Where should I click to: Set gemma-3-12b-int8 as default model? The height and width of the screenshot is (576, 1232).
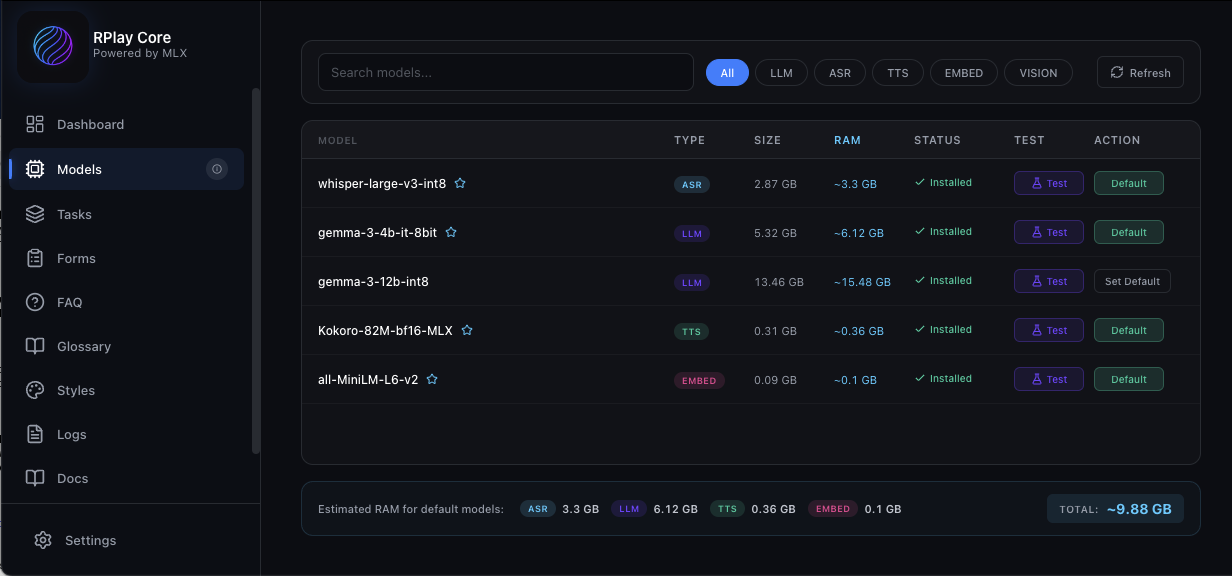[1131, 281]
